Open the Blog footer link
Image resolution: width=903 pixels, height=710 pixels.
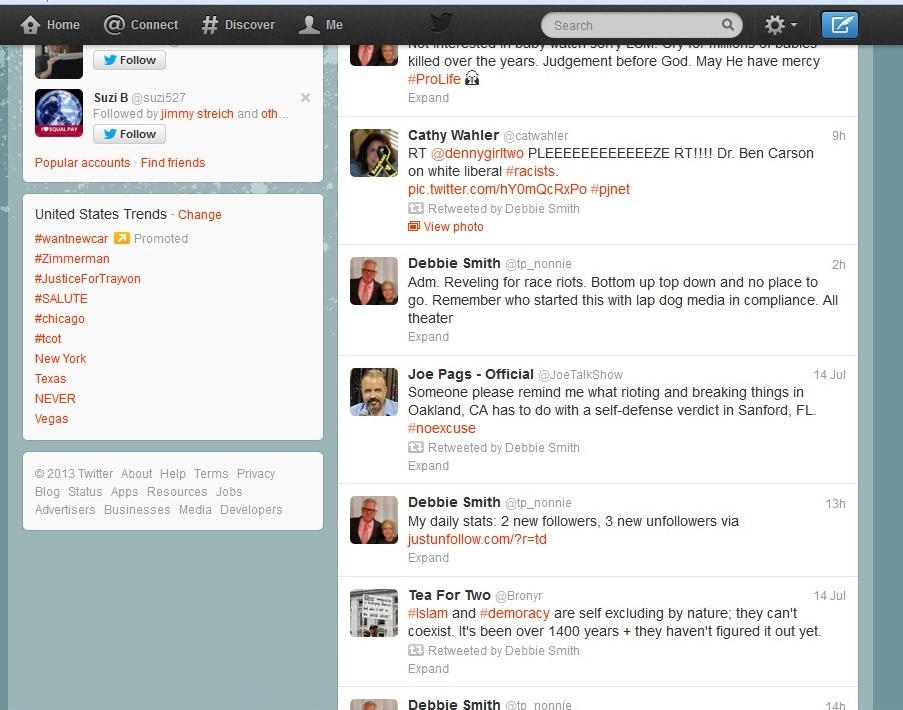click(x=47, y=492)
